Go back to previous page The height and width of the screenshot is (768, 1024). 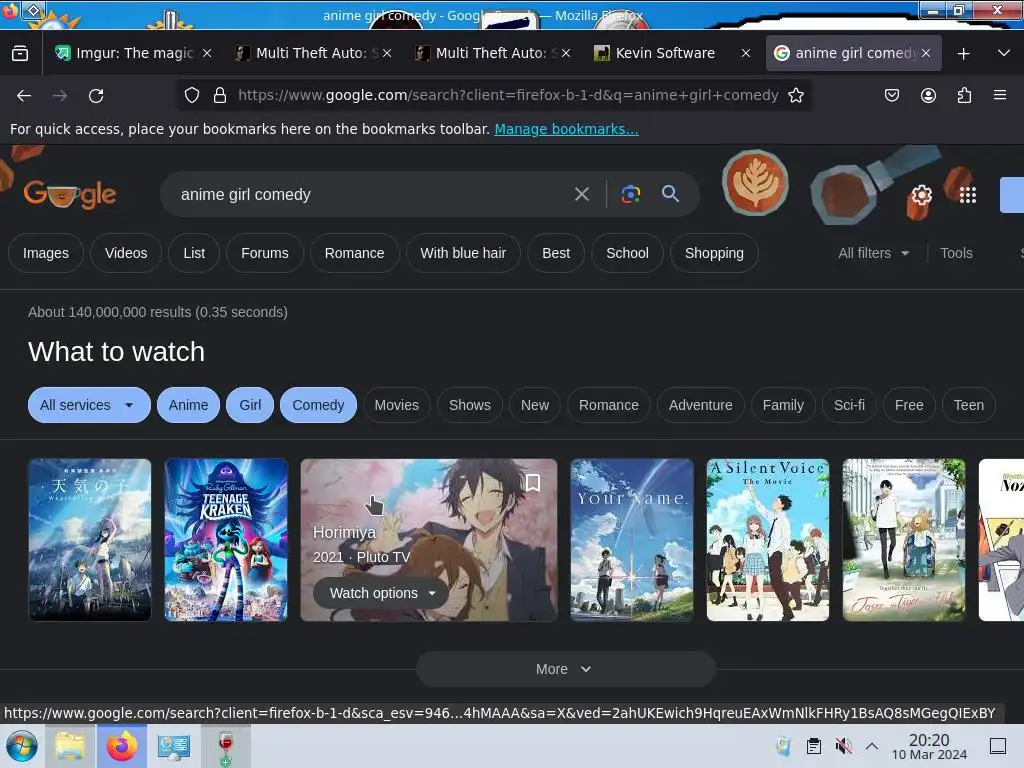(24, 96)
